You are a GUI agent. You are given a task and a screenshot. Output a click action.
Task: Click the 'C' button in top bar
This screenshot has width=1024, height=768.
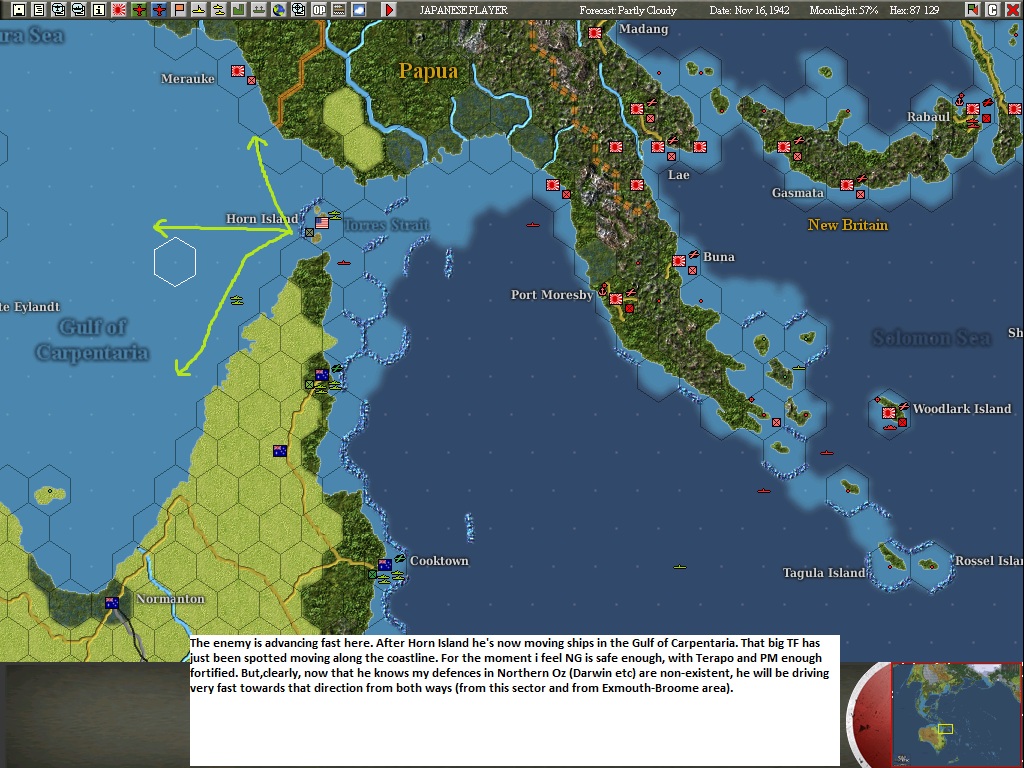[993, 10]
